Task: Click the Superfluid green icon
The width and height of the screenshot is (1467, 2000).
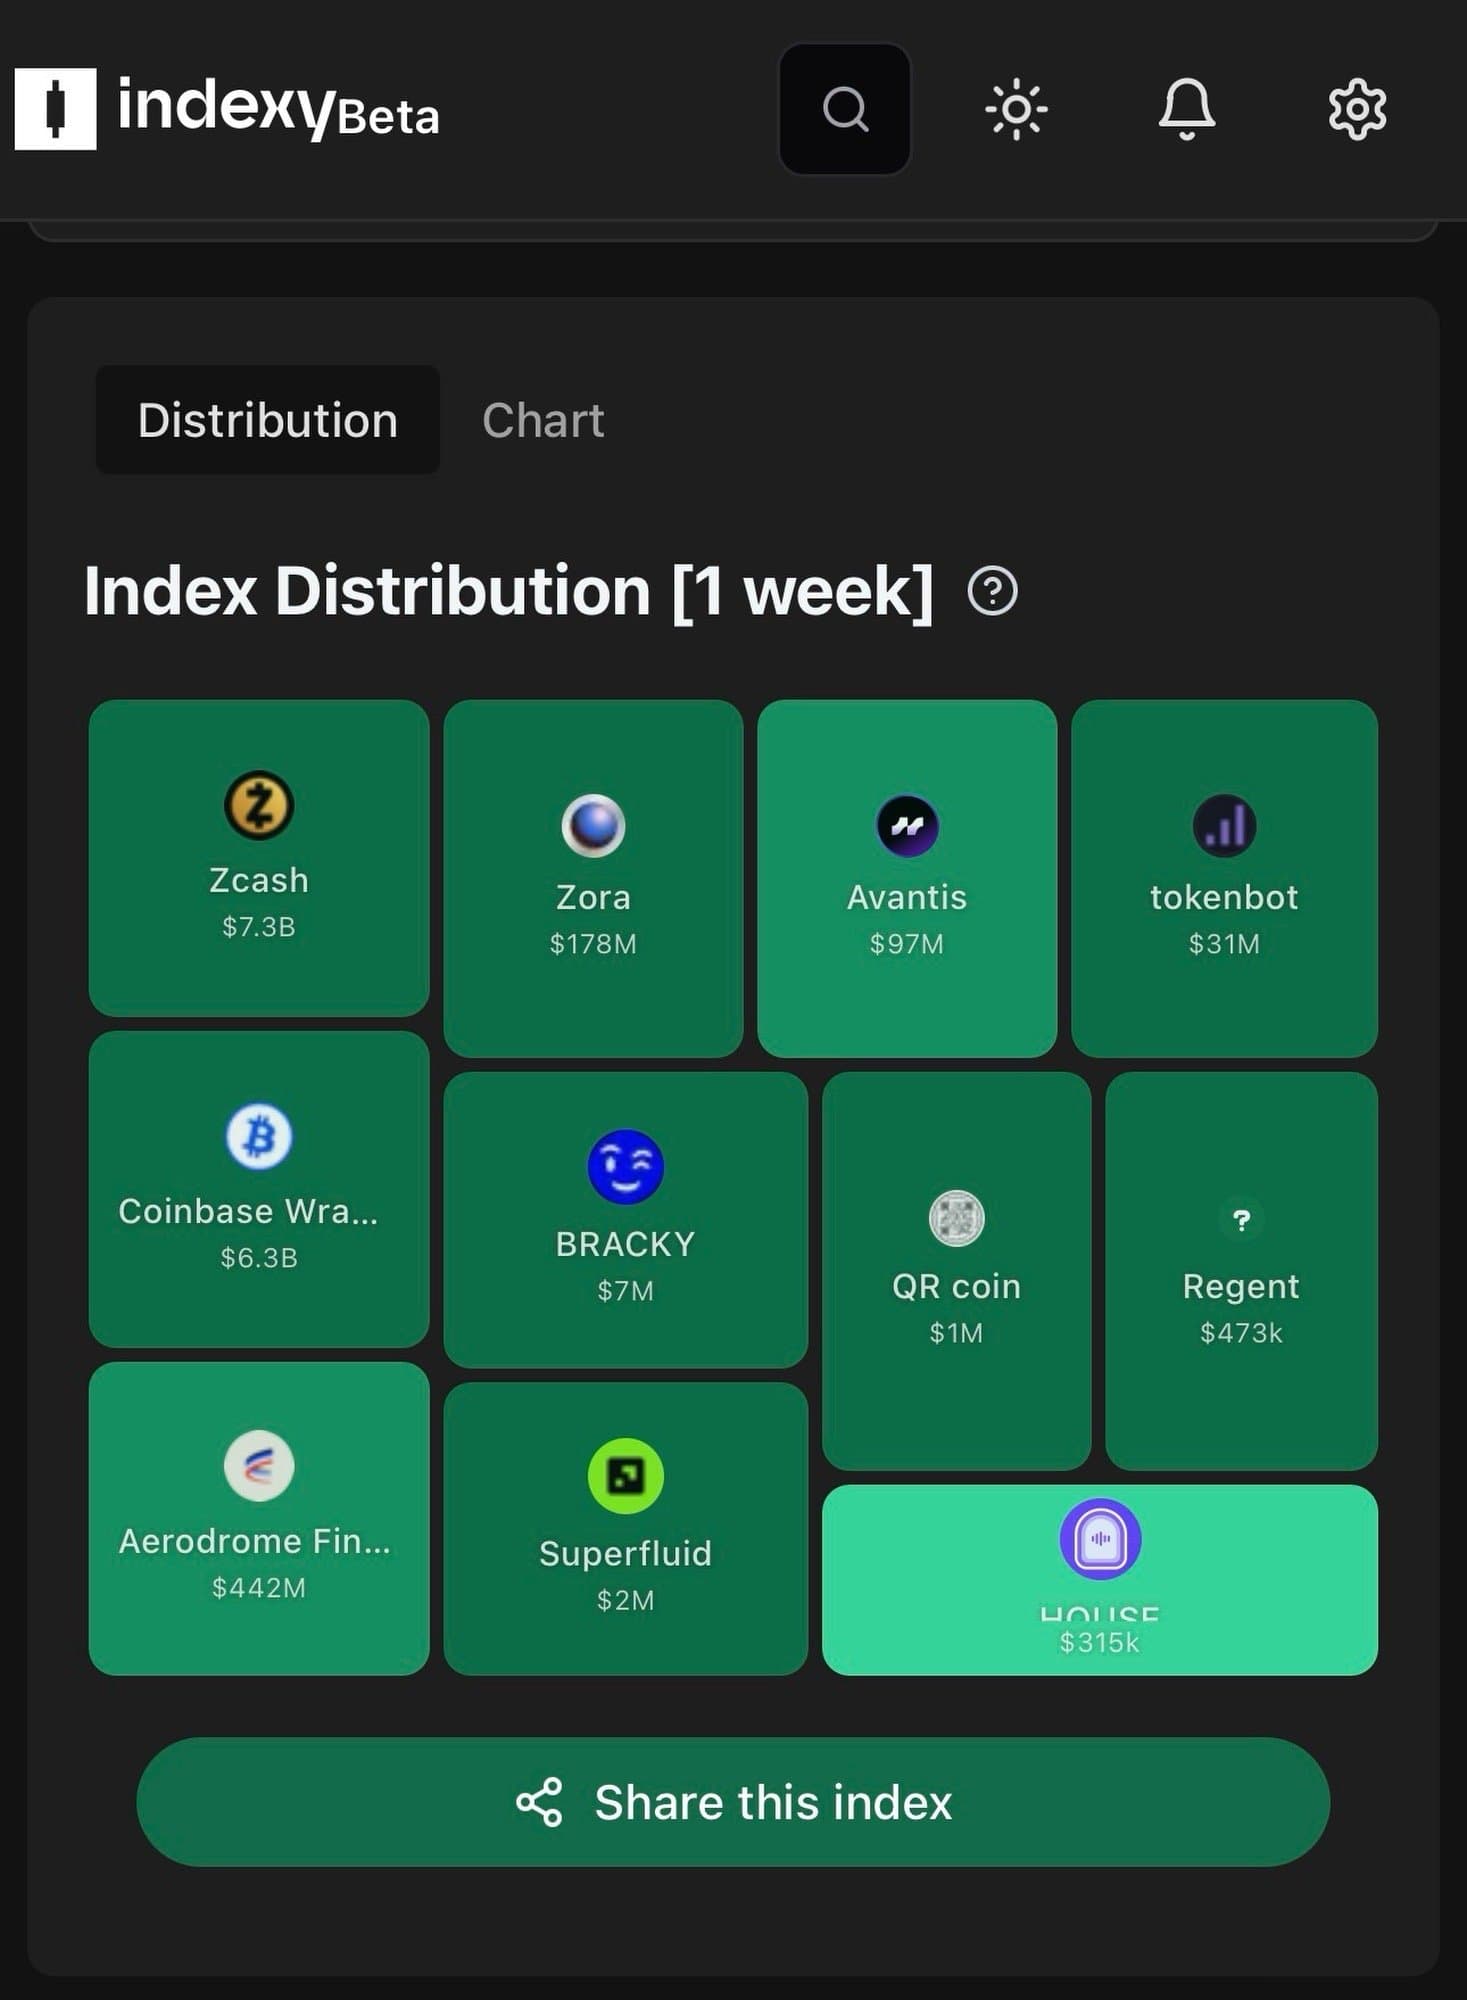Action: pos(625,1476)
